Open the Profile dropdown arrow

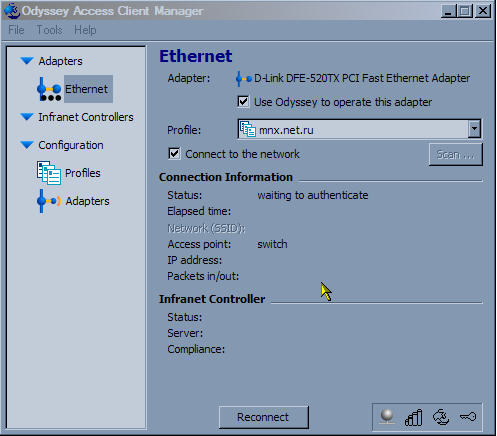[474, 129]
